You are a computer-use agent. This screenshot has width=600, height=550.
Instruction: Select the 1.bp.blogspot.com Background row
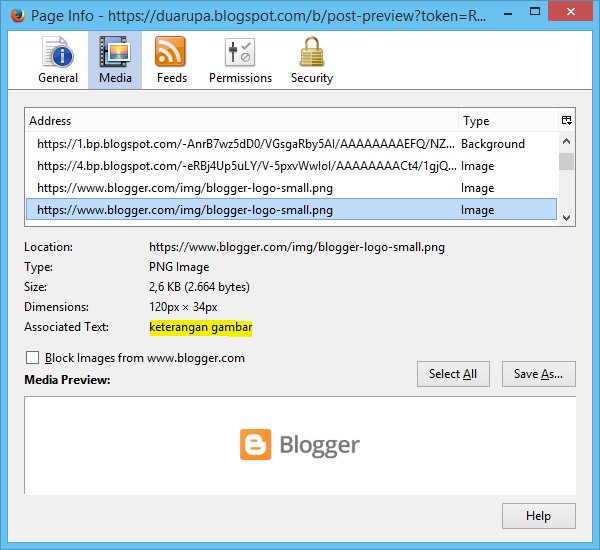click(292, 144)
